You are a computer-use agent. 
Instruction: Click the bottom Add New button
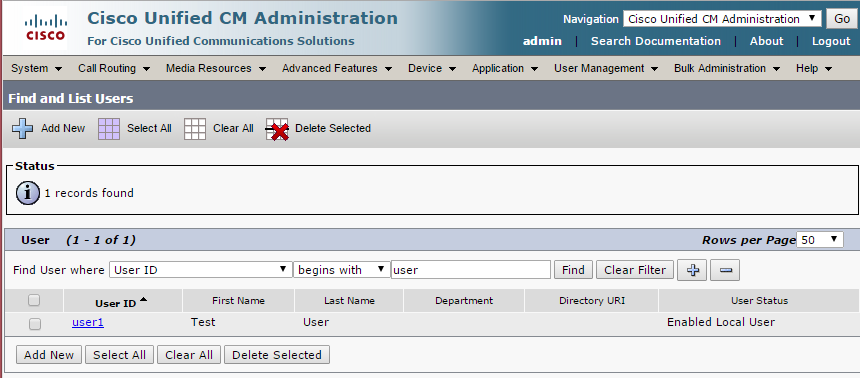[x=49, y=355]
